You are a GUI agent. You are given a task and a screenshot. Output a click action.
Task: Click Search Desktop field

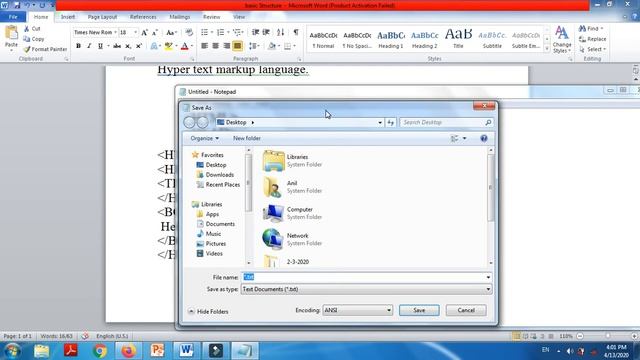pyautogui.click(x=446, y=122)
